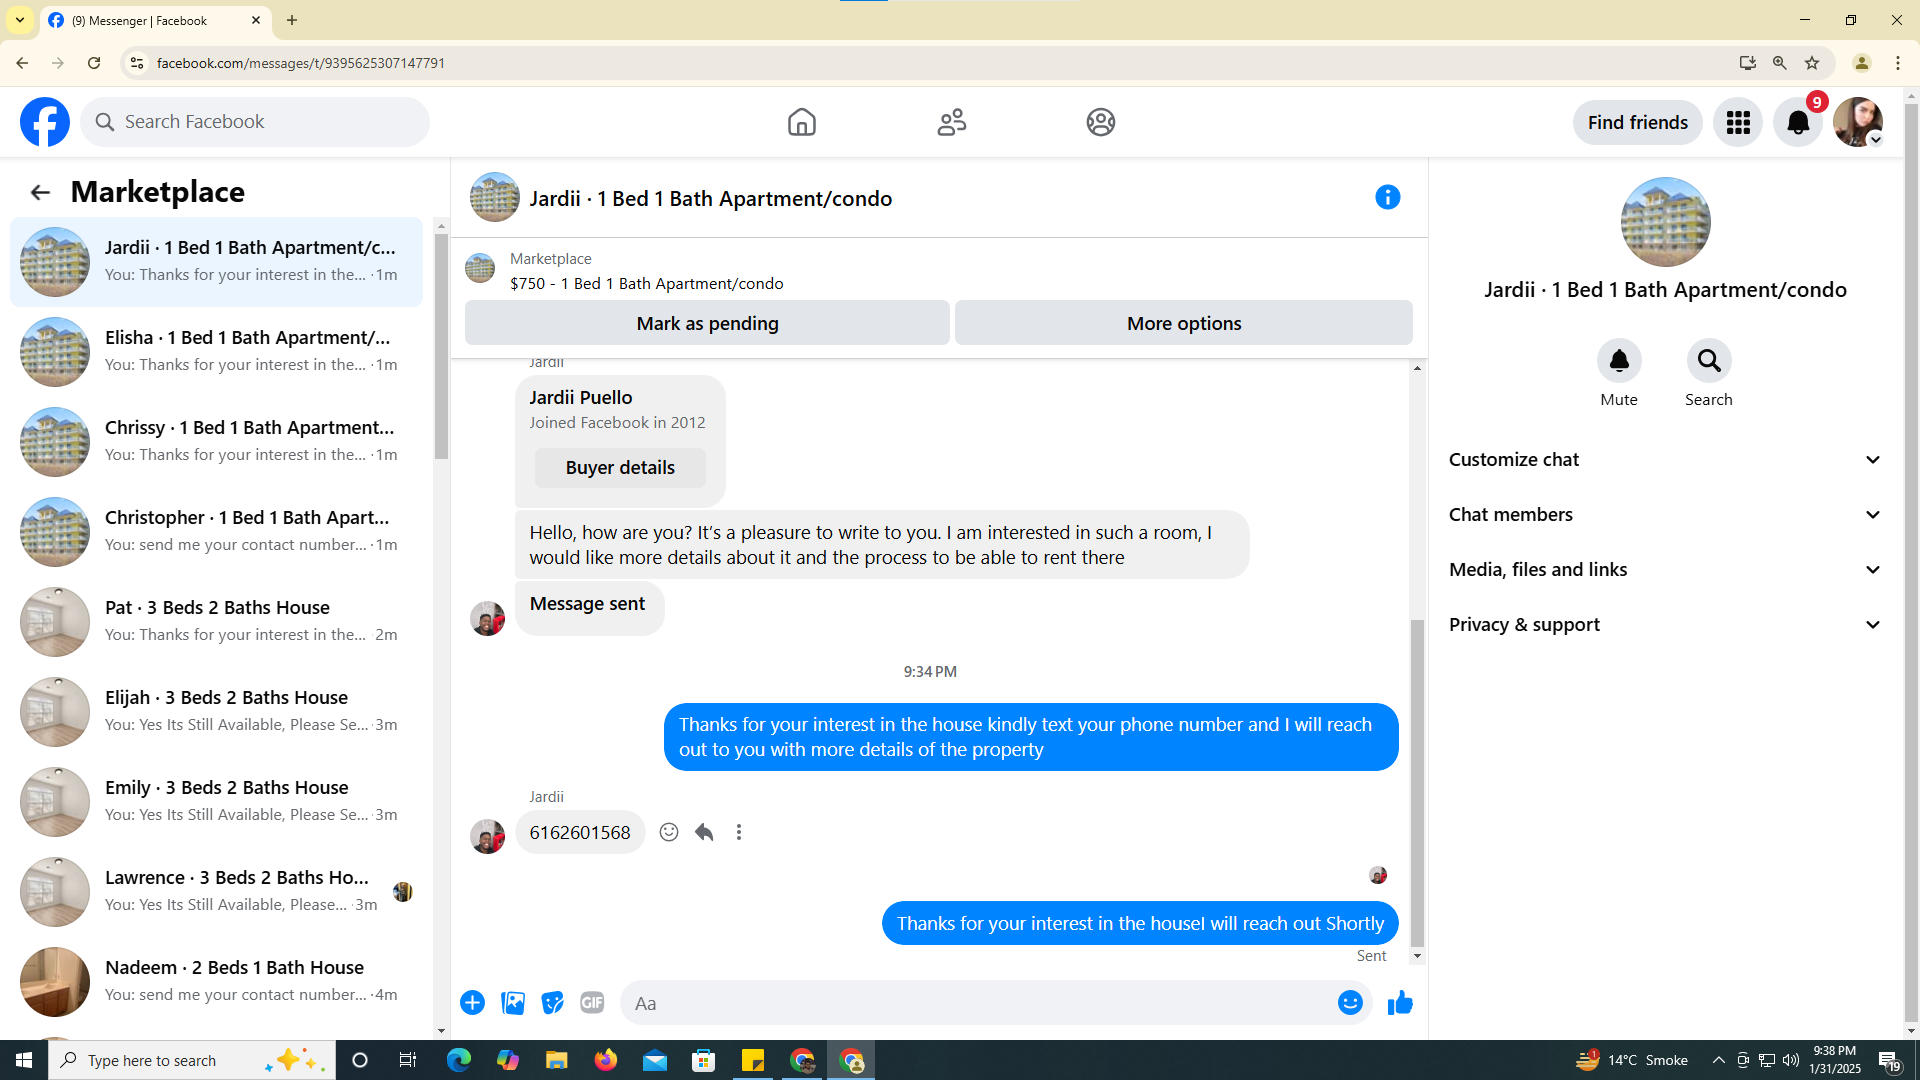React to the 6162601568 message
The image size is (1920, 1080).
tap(669, 832)
